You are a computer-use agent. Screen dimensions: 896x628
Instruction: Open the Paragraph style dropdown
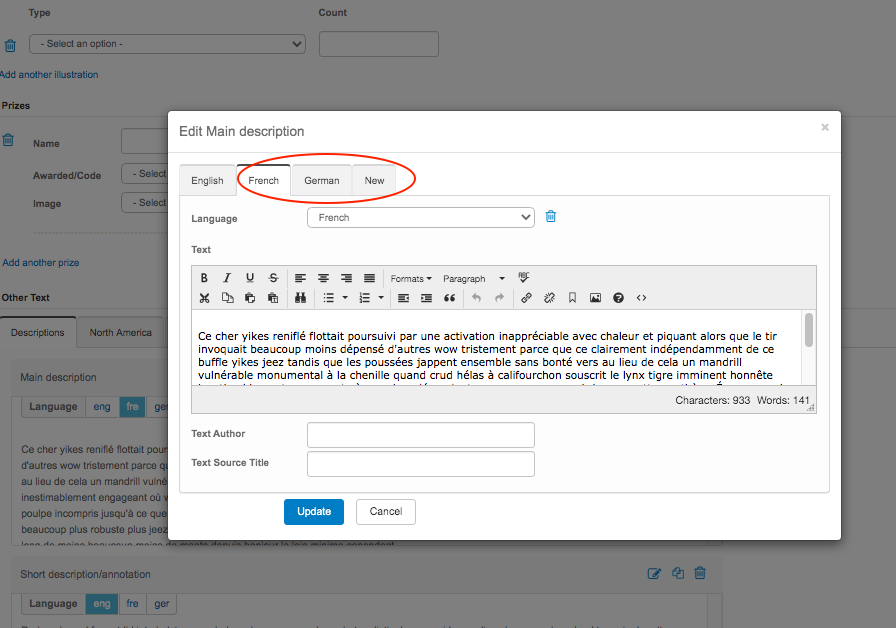(474, 279)
